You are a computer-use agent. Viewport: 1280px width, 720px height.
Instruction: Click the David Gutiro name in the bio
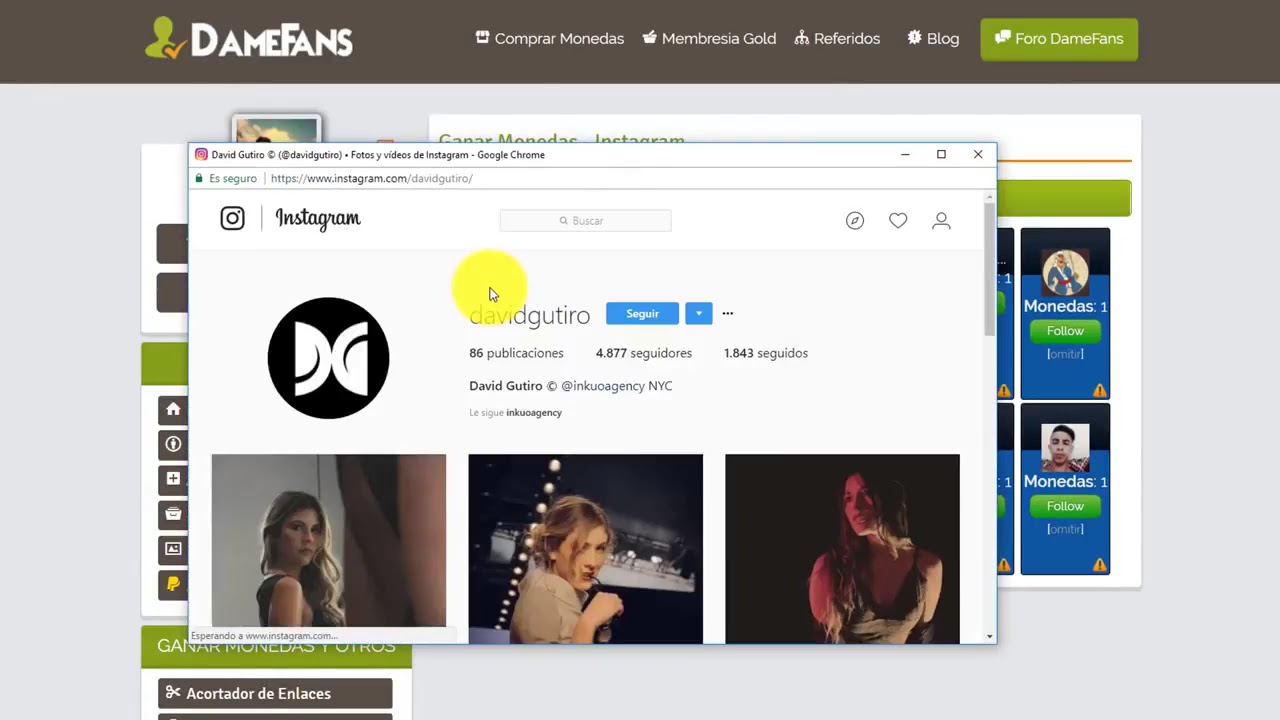pyautogui.click(x=506, y=386)
